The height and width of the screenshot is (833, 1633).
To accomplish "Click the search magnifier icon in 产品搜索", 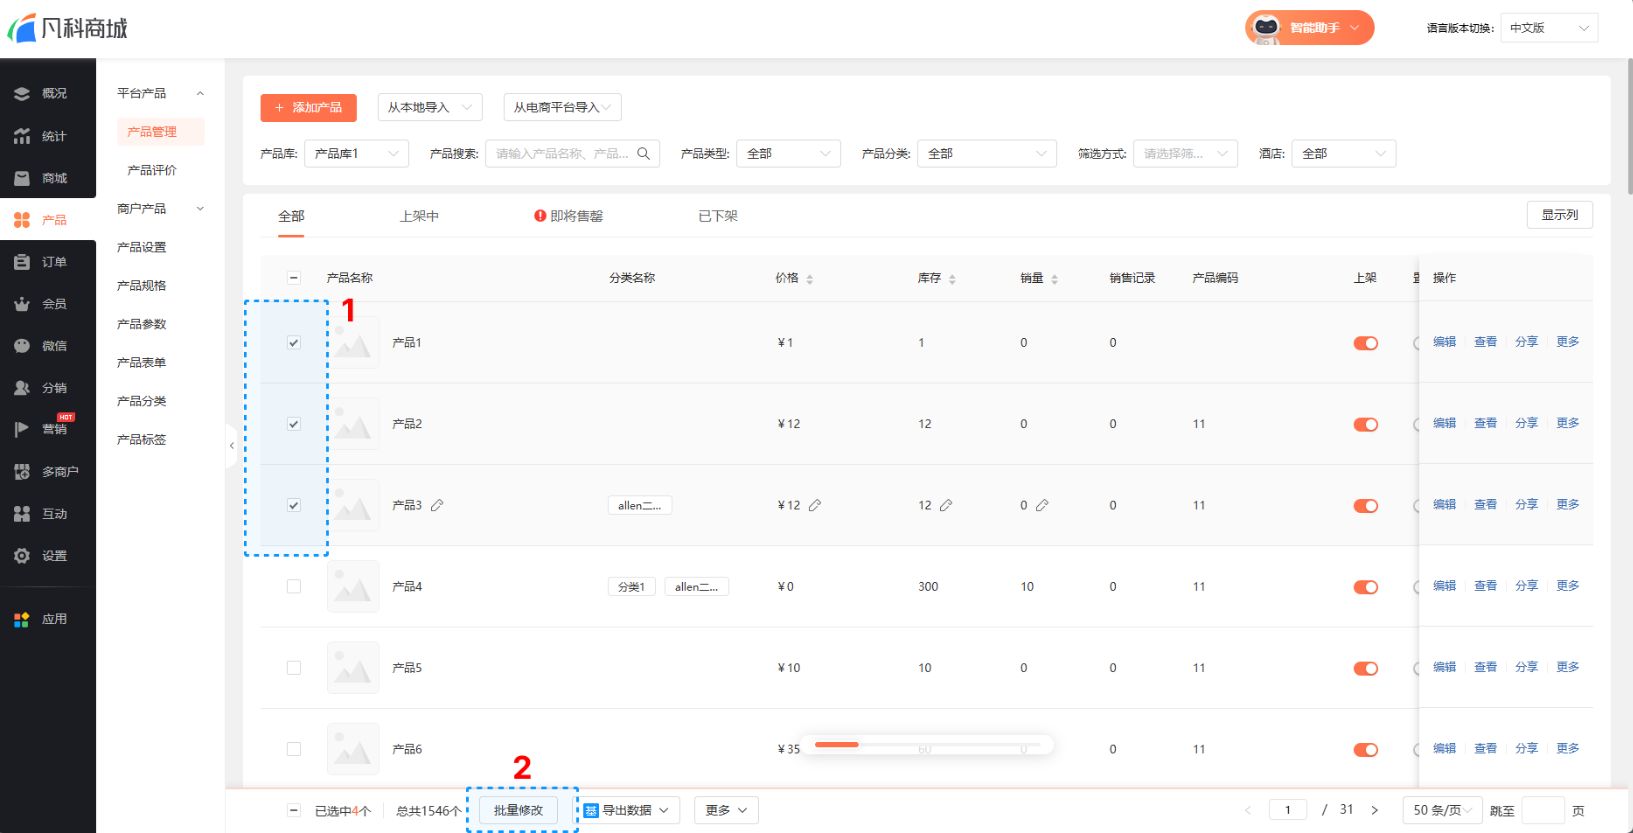I will [x=643, y=153].
